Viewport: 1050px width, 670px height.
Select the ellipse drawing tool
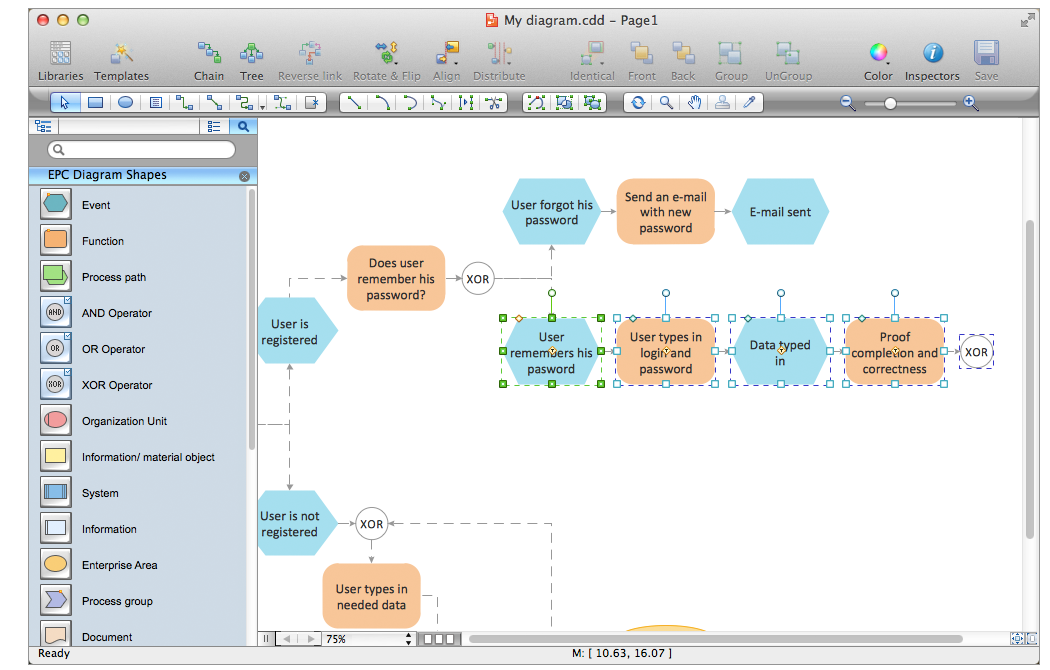click(x=125, y=102)
